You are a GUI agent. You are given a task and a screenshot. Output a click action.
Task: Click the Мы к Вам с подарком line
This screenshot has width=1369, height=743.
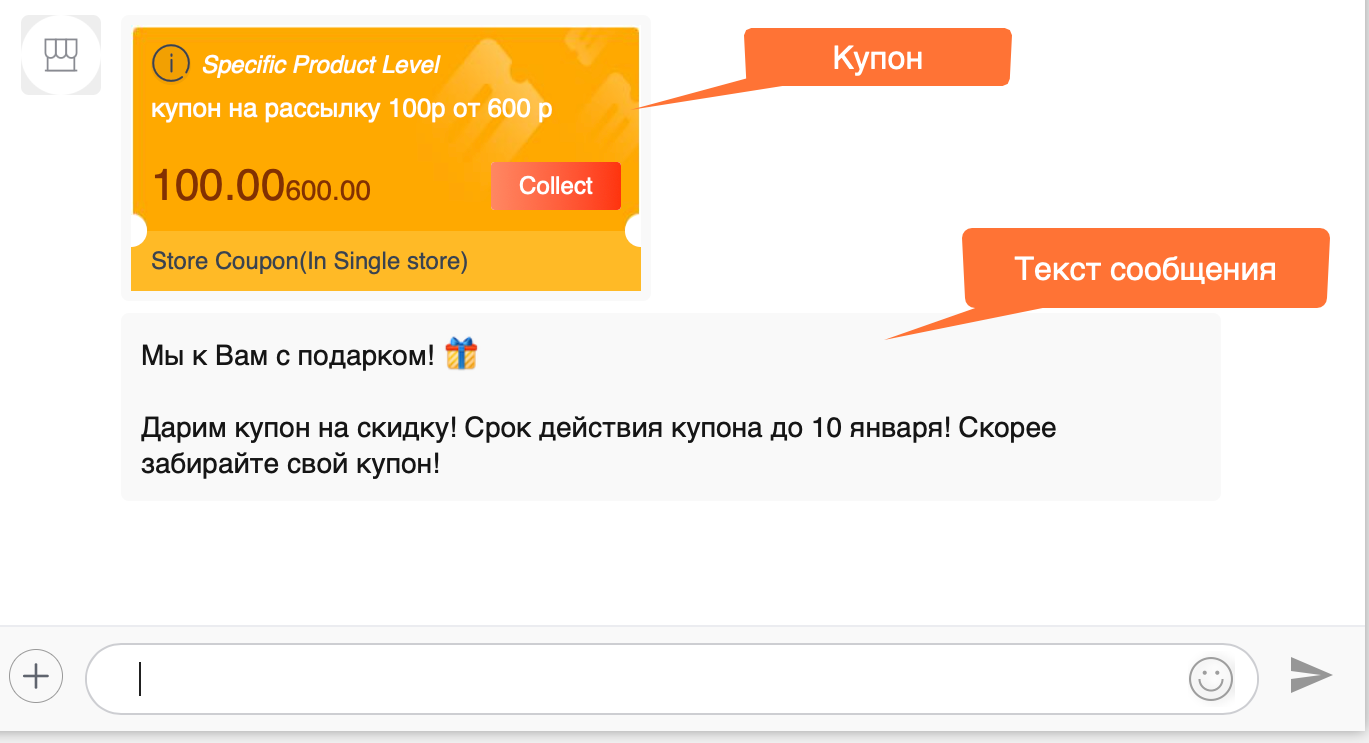(x=288, y=355)
